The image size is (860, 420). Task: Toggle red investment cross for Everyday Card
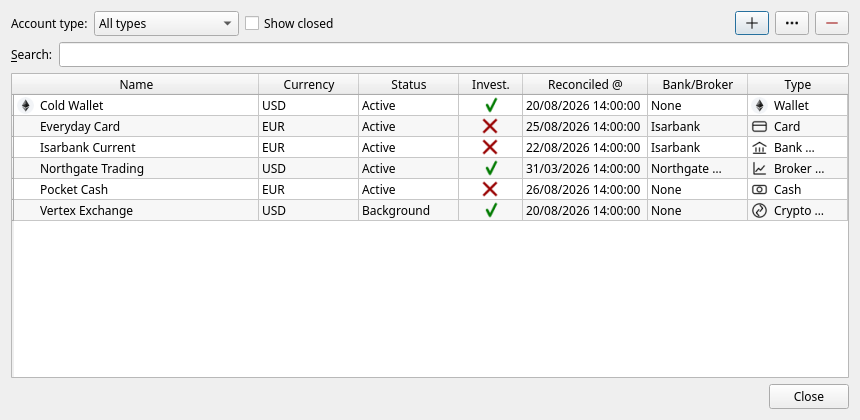click(490, 127)
